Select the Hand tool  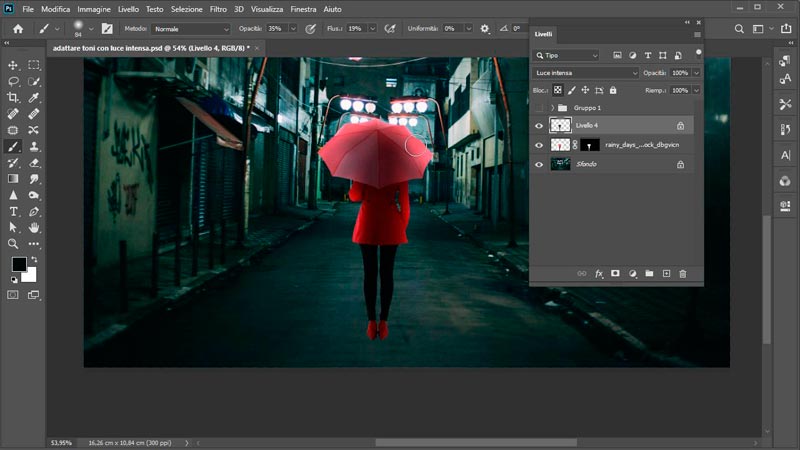click(x=34, y=228)
